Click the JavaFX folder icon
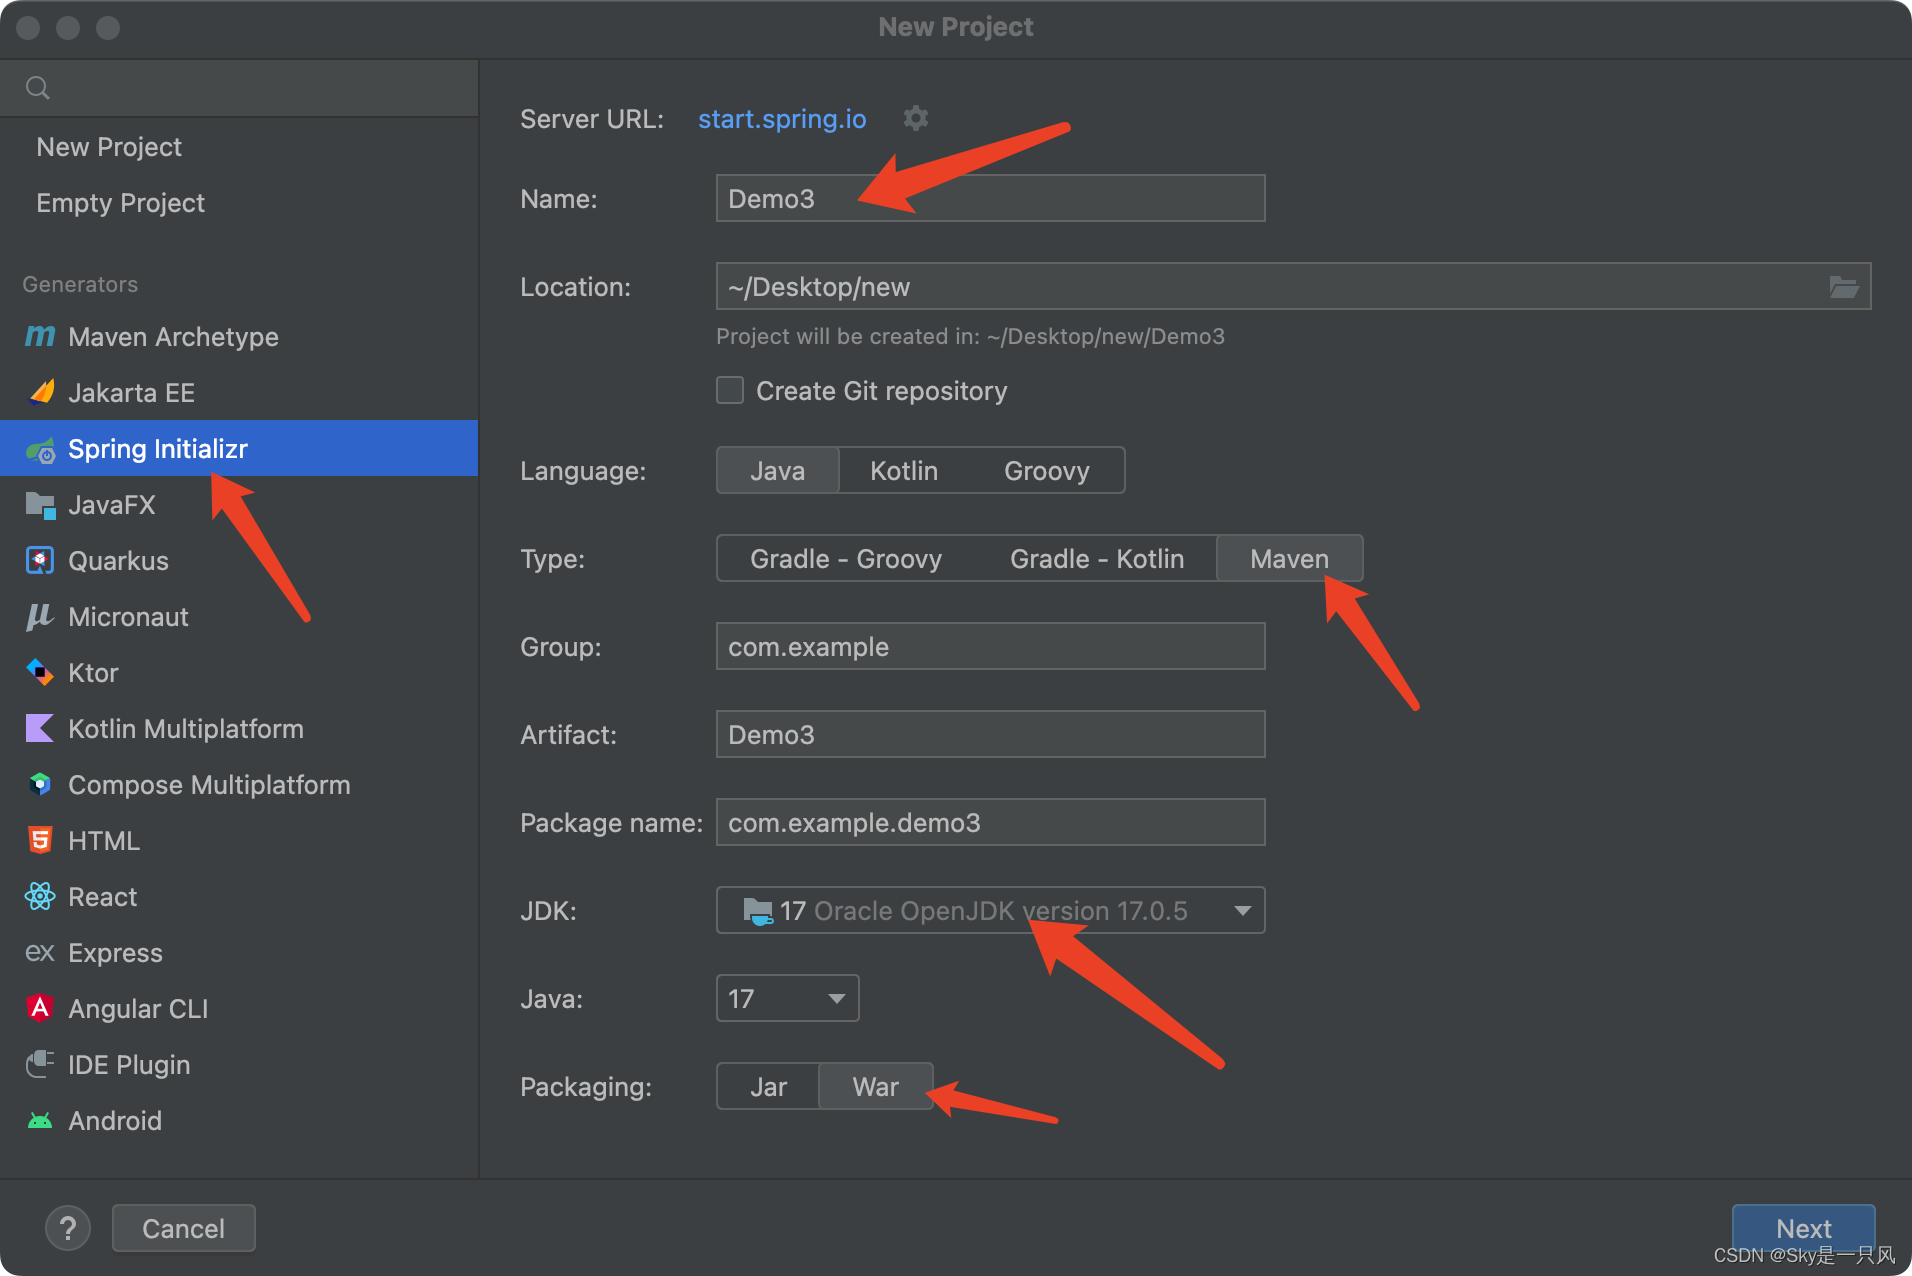The image size is (1912, 1276). [x=40, y=505]
